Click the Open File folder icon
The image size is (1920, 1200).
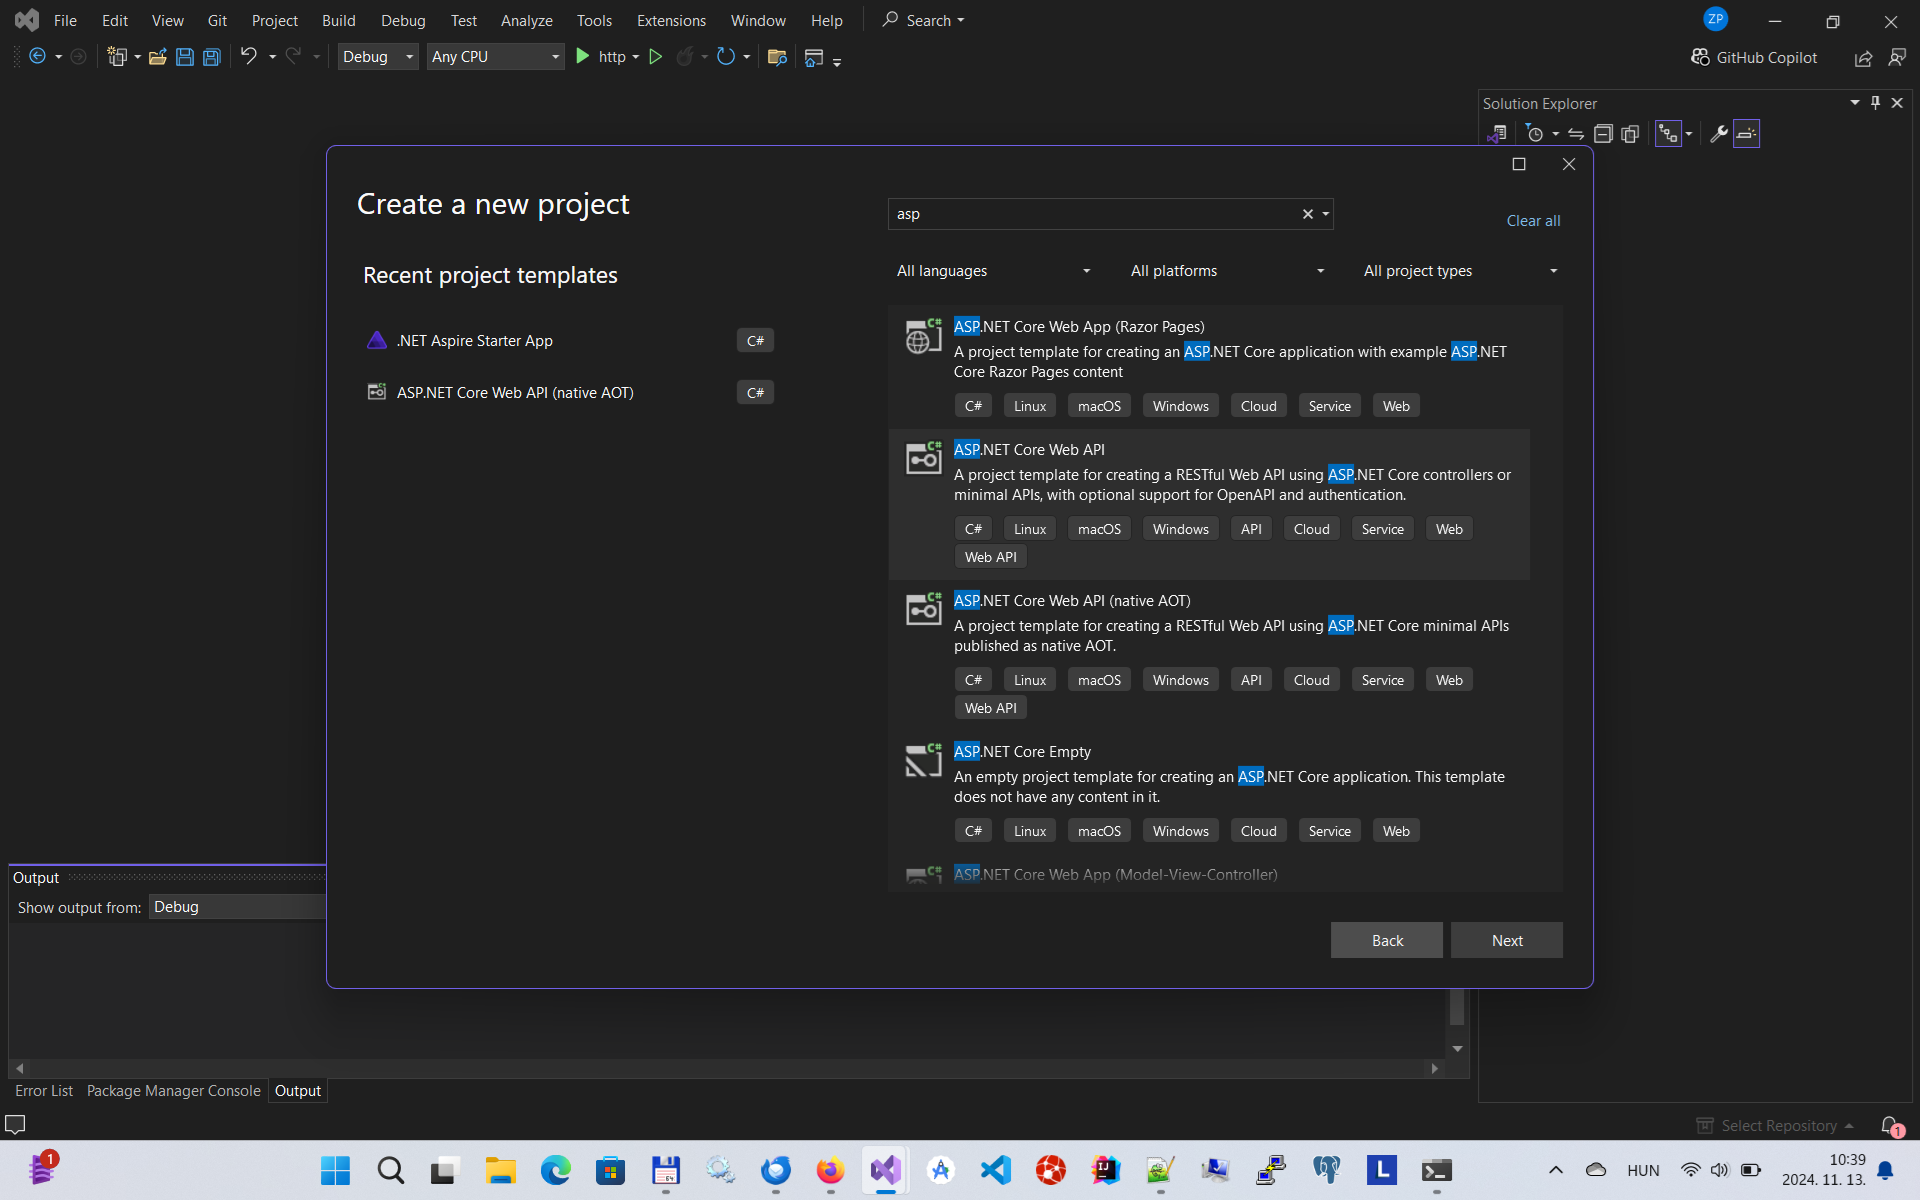(x=157, y=57)
